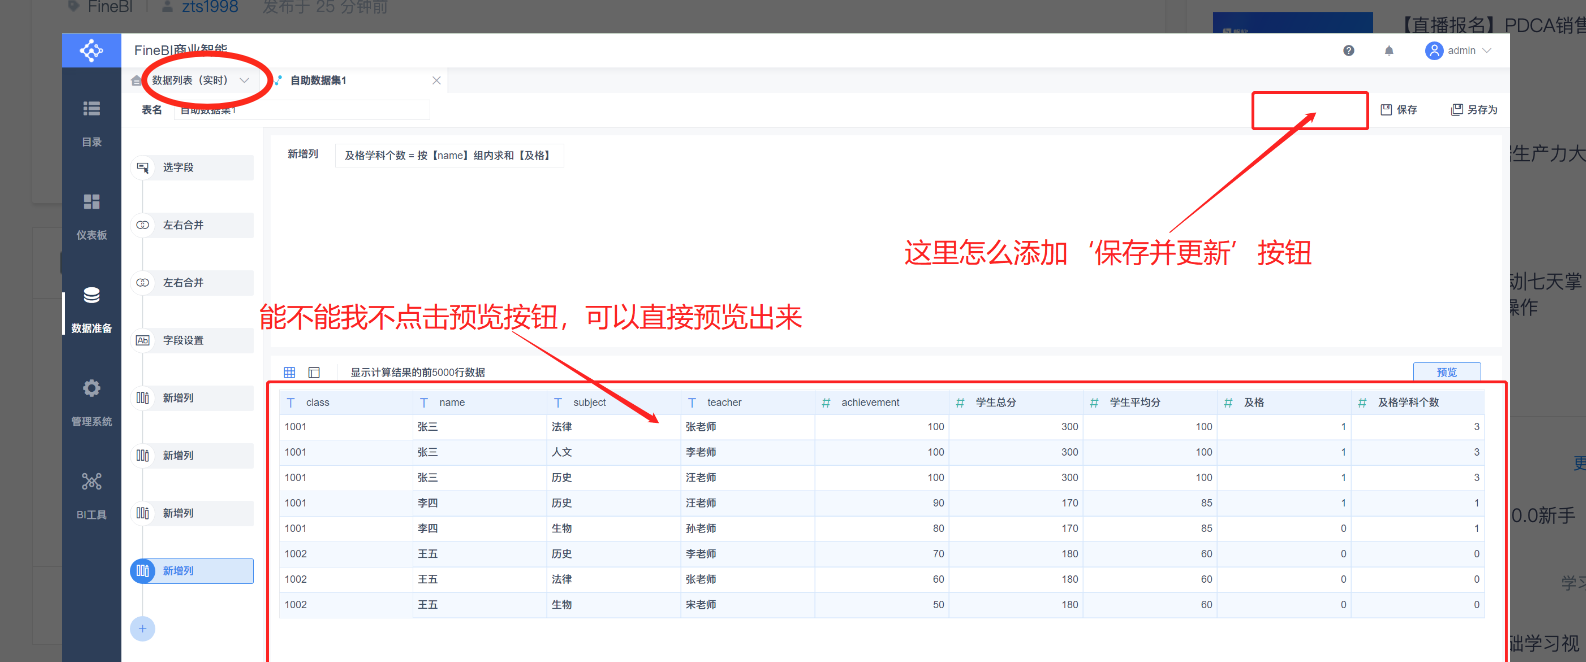
Task: Click the # type icon of 及格 column
Action: coord(1228,403)
